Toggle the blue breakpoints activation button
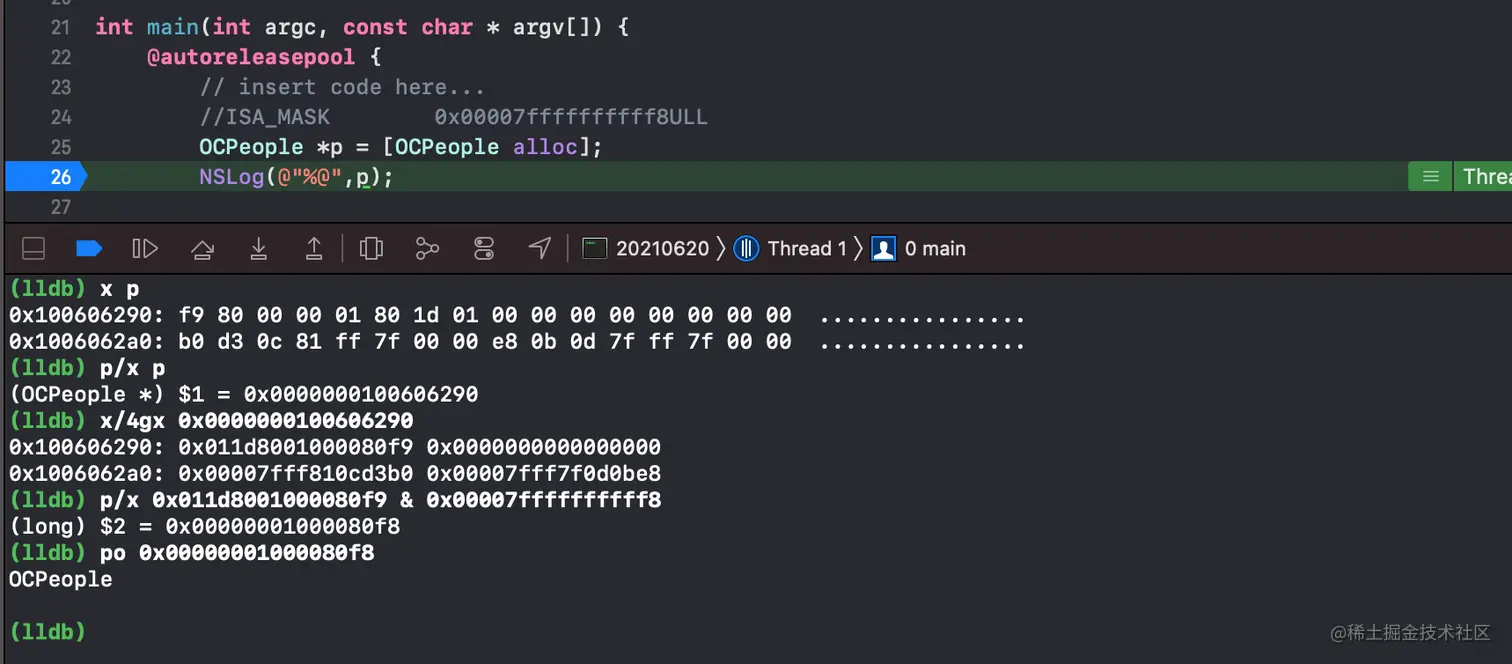 pyautogui.click(x=89, y=248)
